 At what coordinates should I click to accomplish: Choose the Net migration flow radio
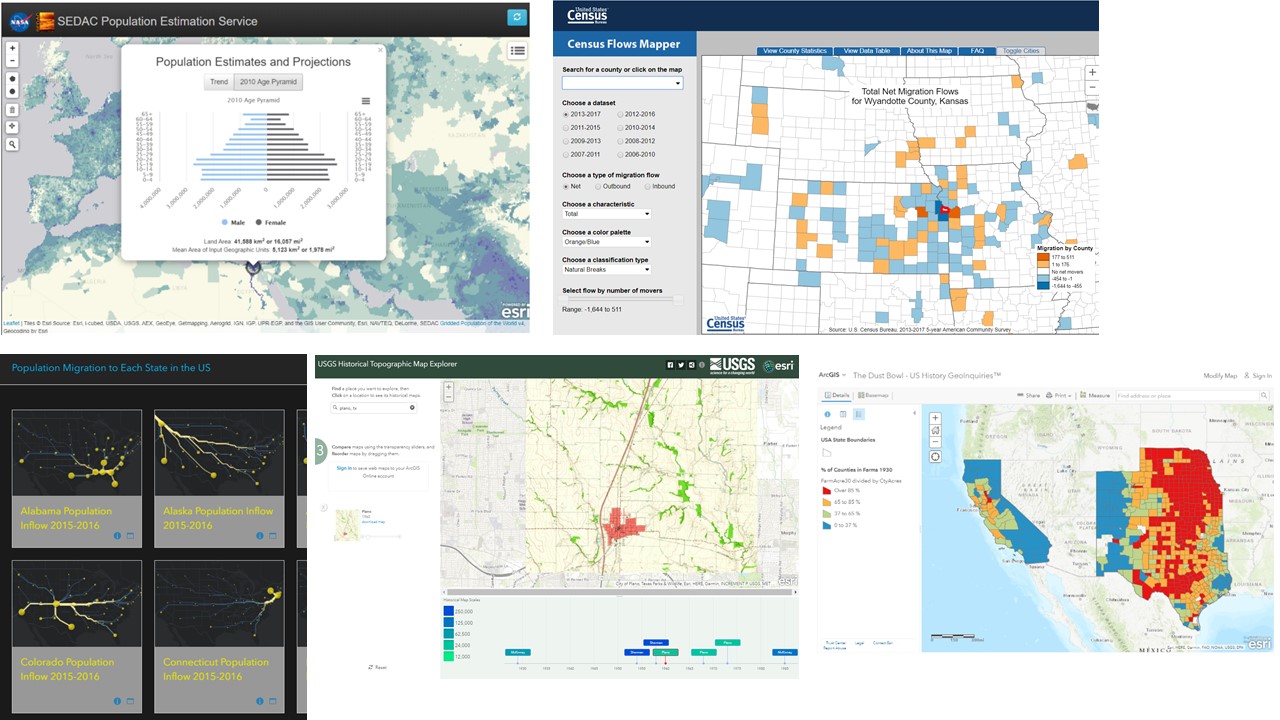point(566,187)
